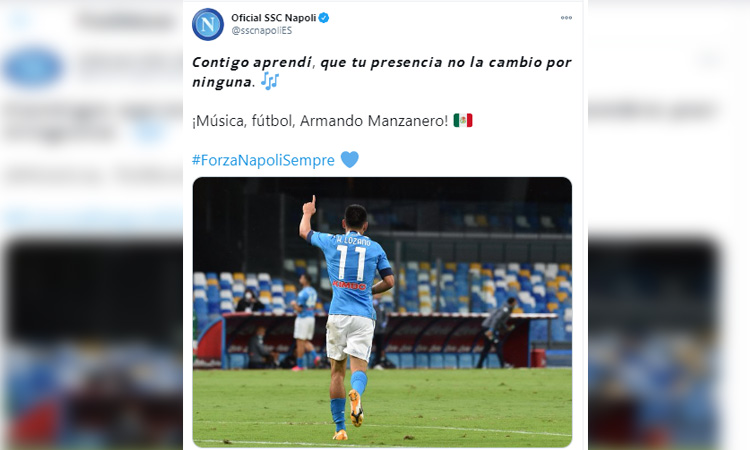
Task: Click the Mexican flag emoji
Action: click(x=463, y=121)
